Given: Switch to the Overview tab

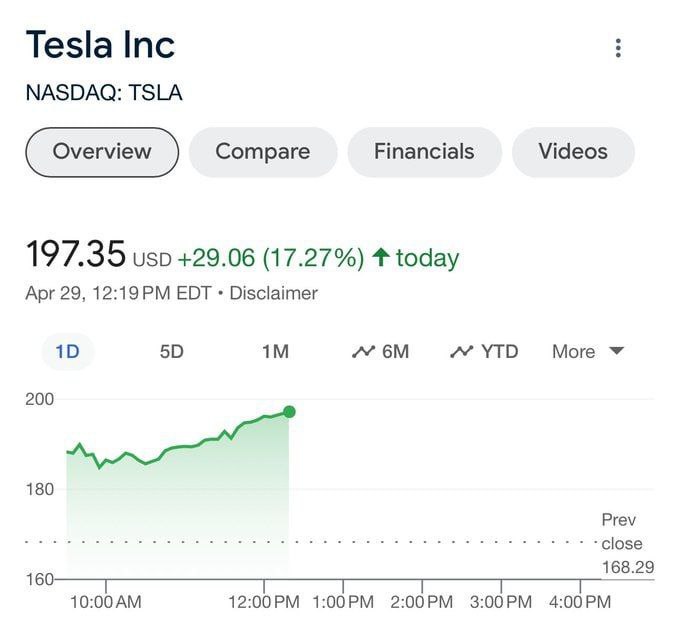Looking at the screenshot, I should (x=102, y=152).
